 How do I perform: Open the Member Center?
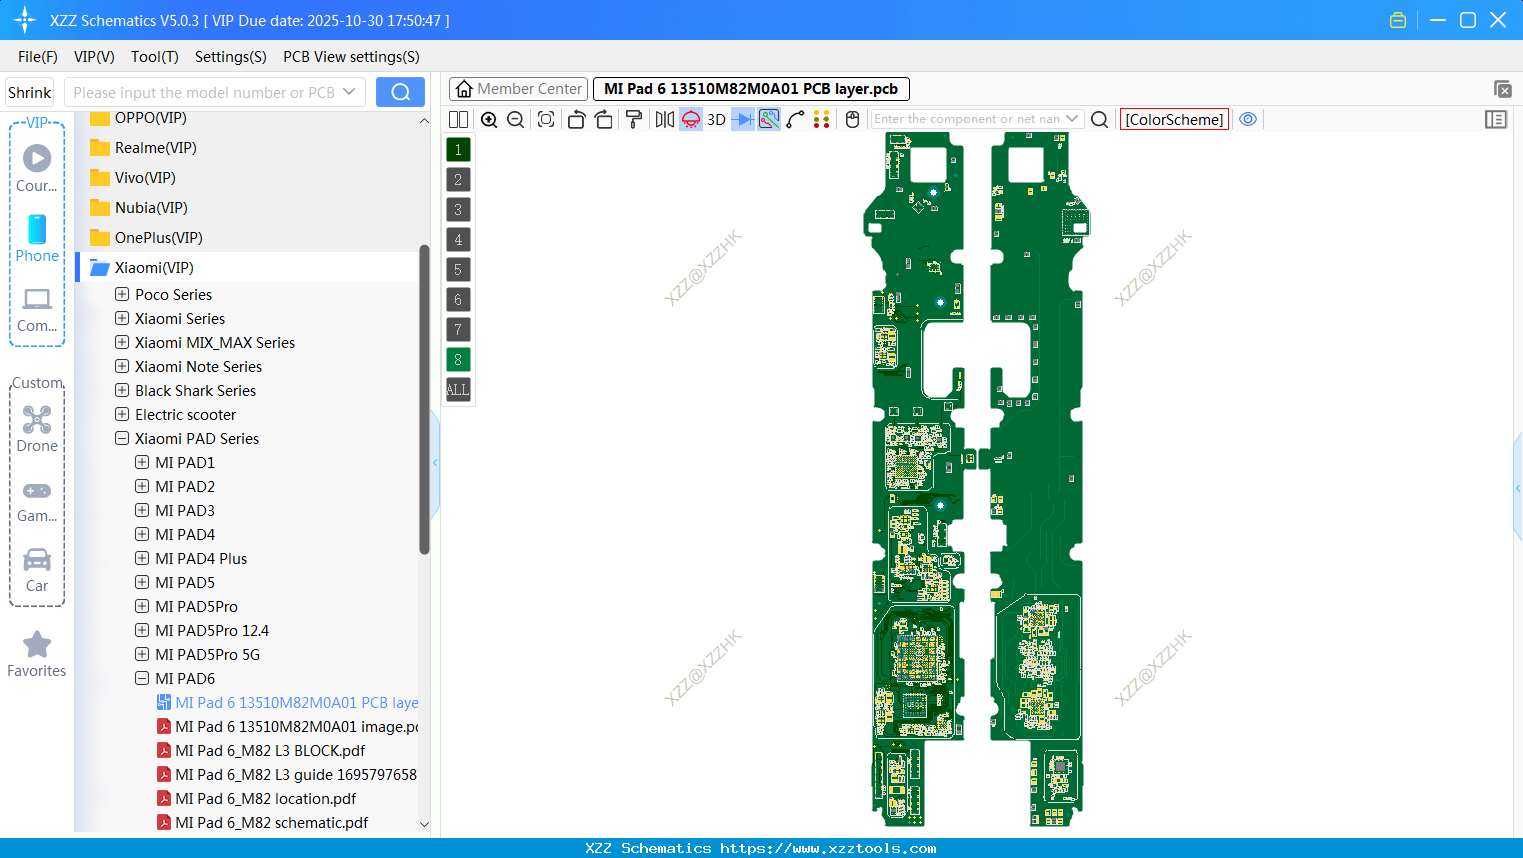pyautogui.click(x=517, y=88)
